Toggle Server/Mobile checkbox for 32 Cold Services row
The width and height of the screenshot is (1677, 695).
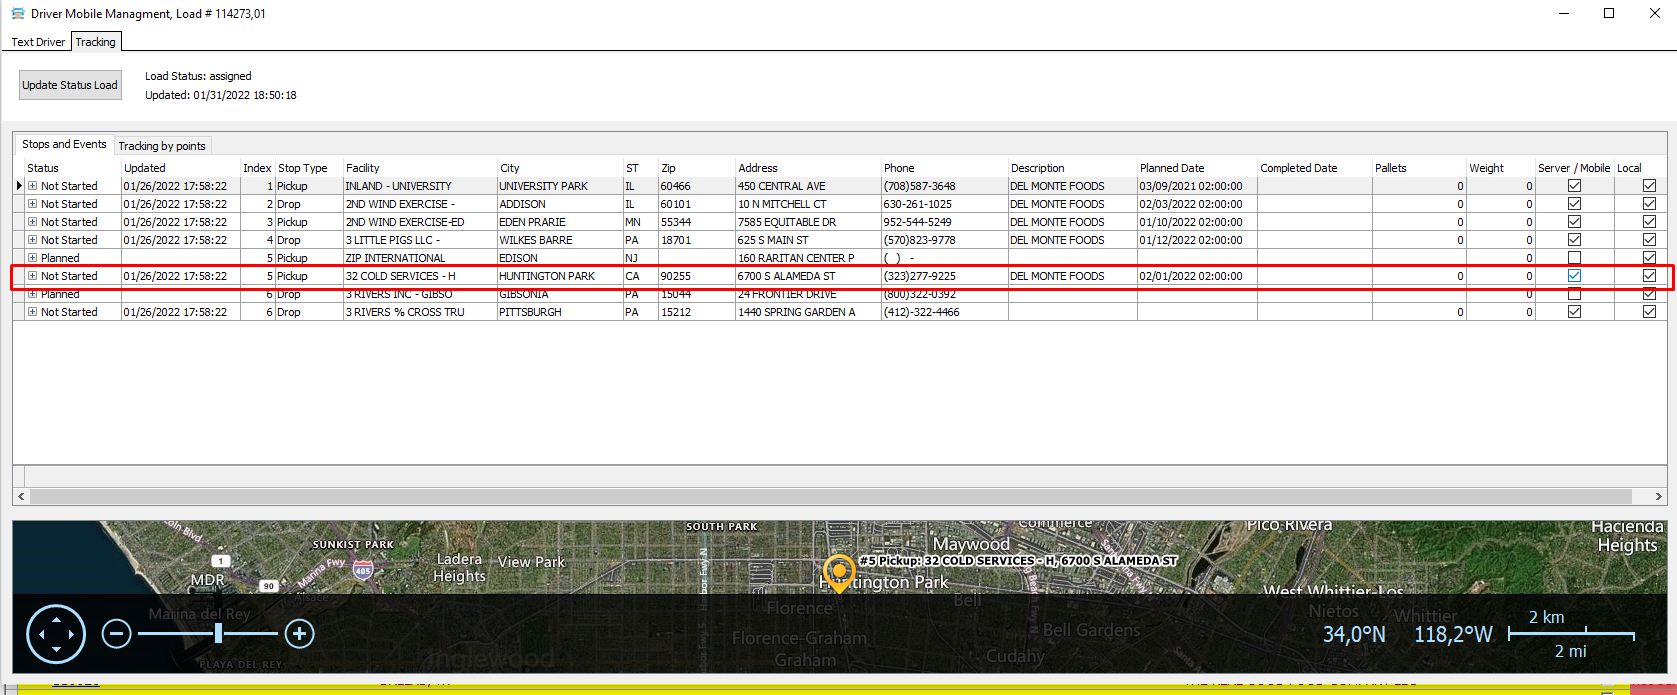click(x=1574, y=276)
